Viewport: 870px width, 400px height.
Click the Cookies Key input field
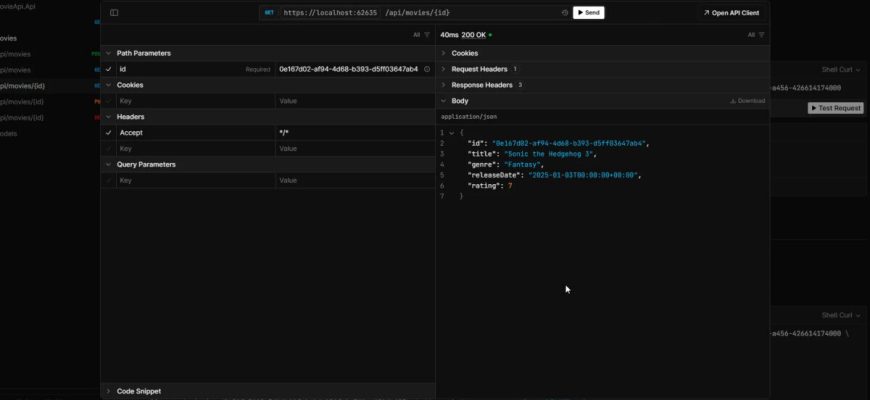195,101
